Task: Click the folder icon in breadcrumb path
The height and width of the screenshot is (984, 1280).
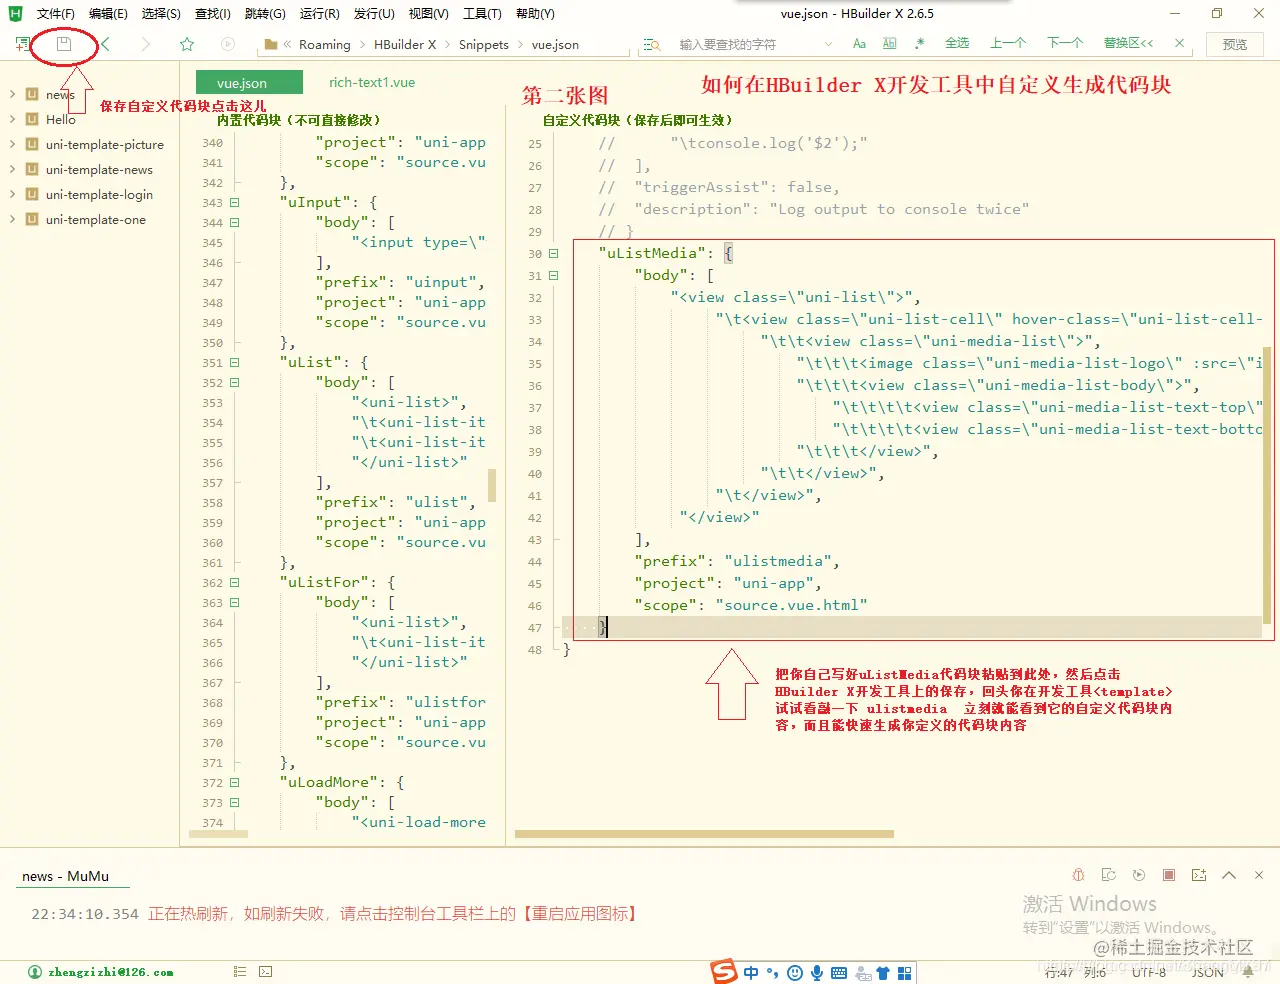Action: (270, 44)
